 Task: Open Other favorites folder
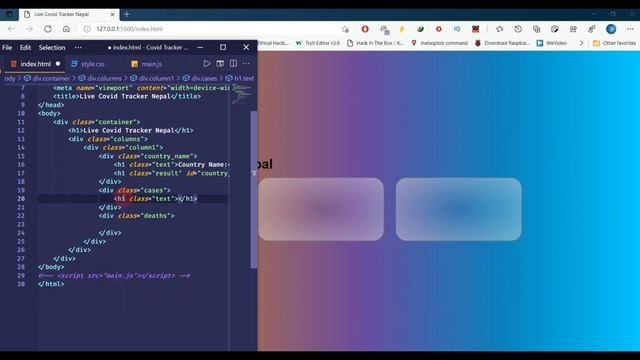[x=614, y=43]
